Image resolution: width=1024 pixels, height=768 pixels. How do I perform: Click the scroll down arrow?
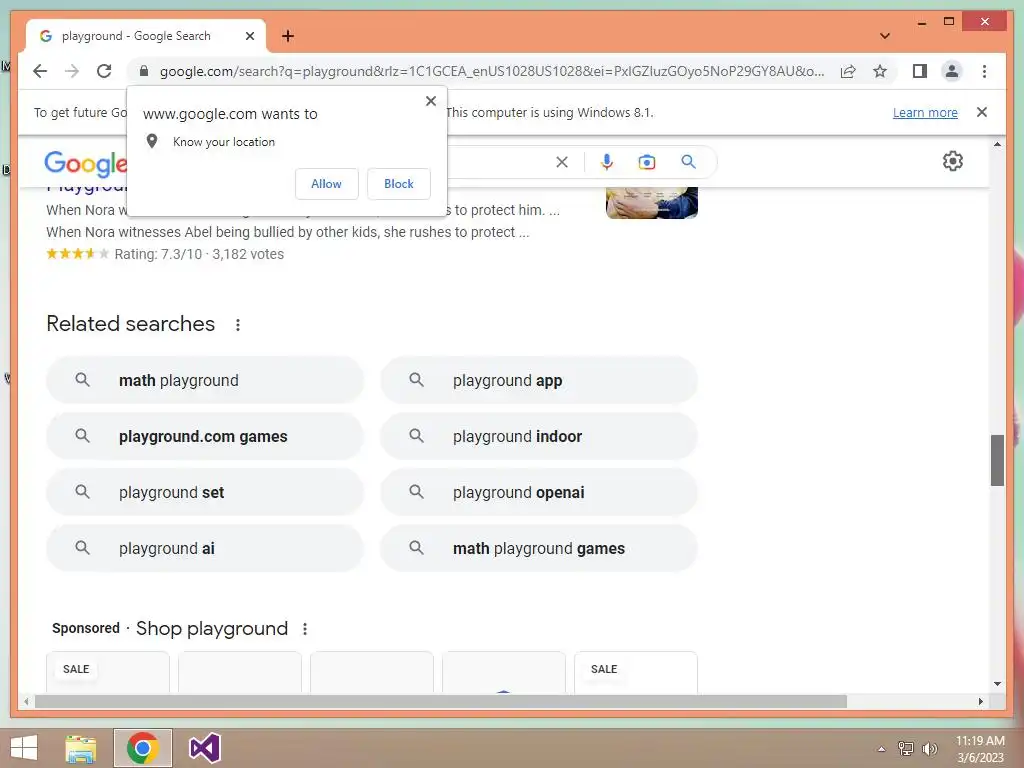pyautogui.click(x=997, y=684)
